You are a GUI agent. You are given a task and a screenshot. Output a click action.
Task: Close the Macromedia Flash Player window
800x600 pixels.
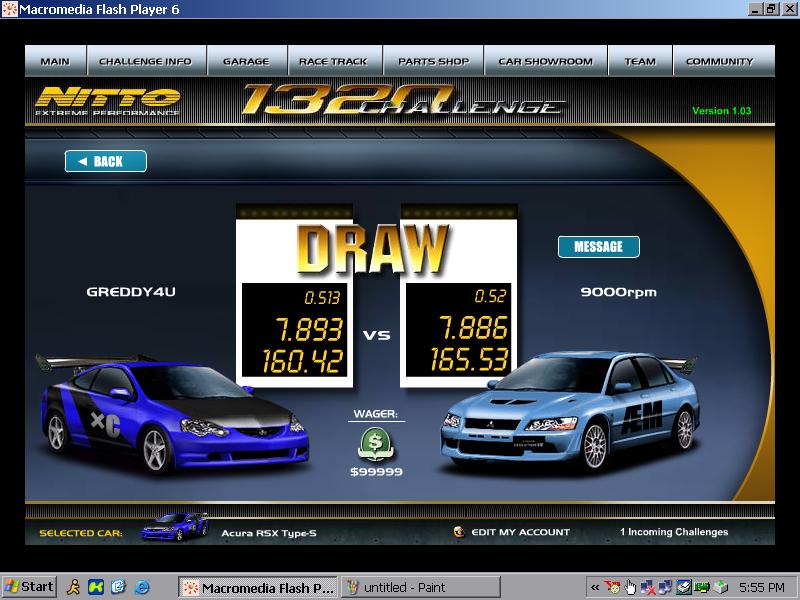[x=790, y=9]
